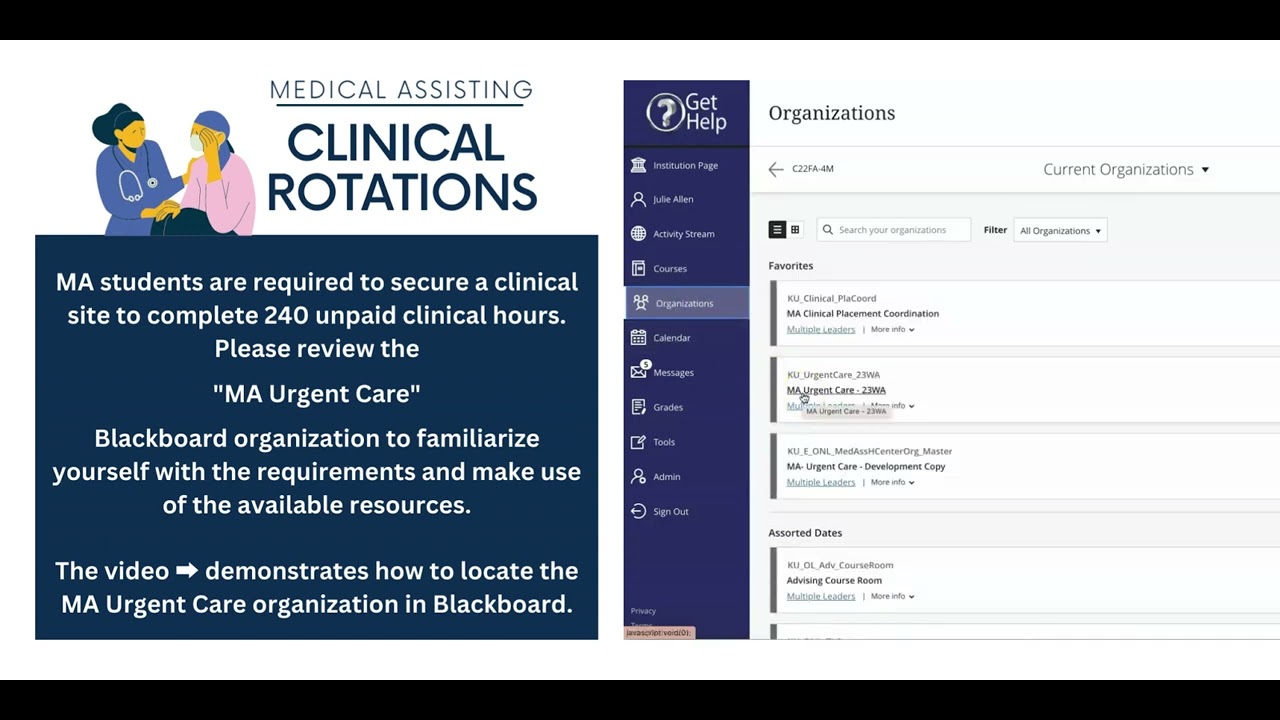Click the KU_Clinical_PlaCoord ID text
The height and width of the screenshot is (720, 1280).
[831, 298]
